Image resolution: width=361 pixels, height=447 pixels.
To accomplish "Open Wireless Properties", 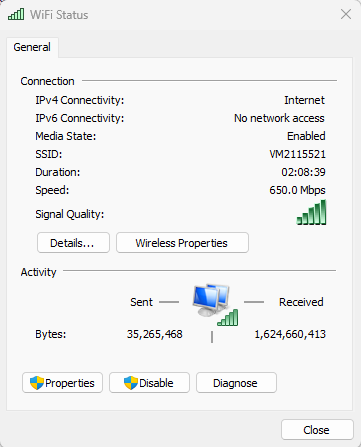I will point(182,243).
